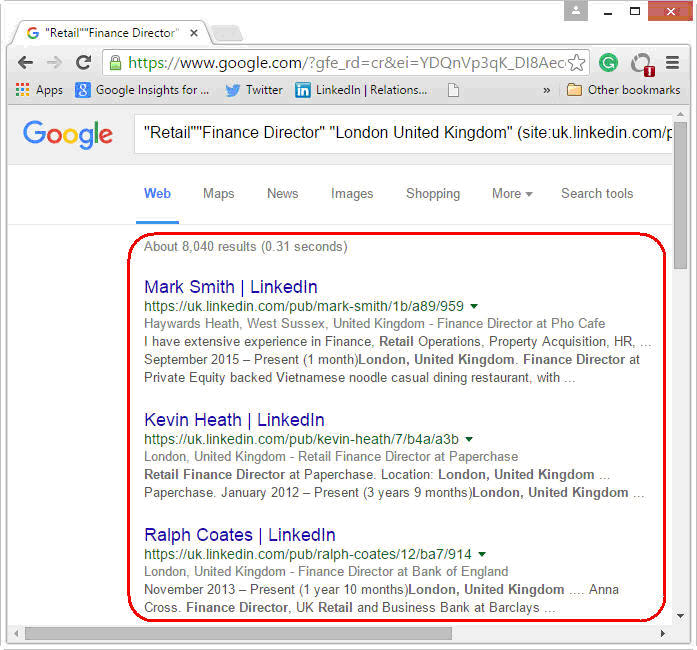Click the browser forward arrow

(54, 63)
